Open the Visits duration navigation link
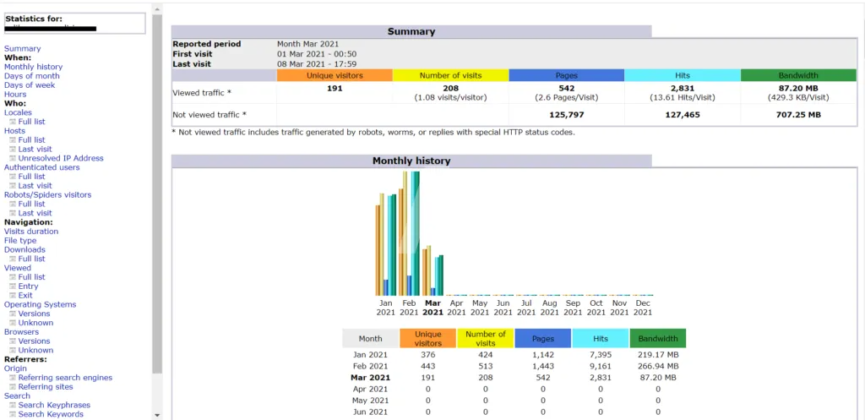Viewport: 865px width, 420px height. click(x=31, y=231)
